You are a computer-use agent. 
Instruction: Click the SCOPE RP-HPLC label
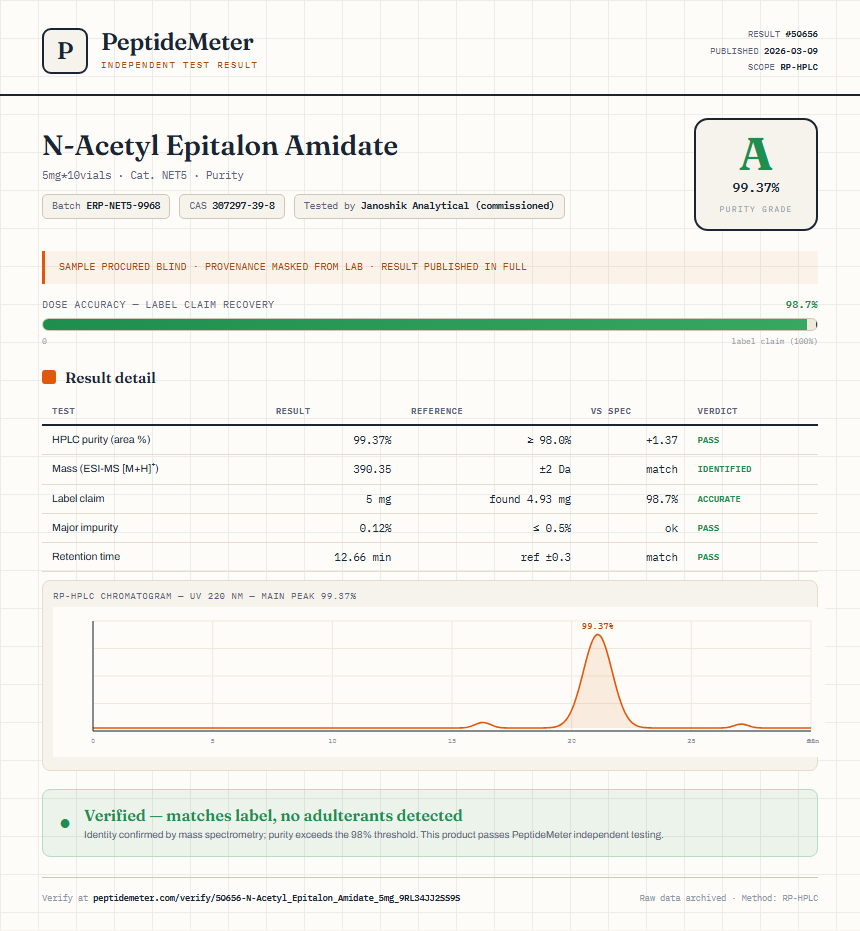point(782,67)
